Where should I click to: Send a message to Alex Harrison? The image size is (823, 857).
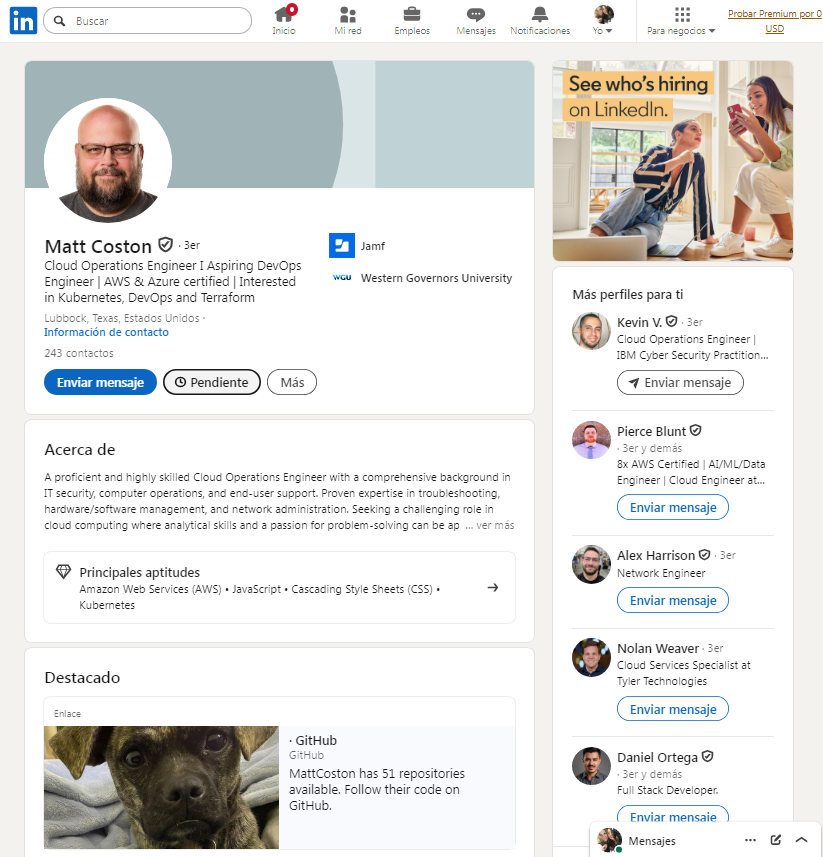tap(673, 600)
